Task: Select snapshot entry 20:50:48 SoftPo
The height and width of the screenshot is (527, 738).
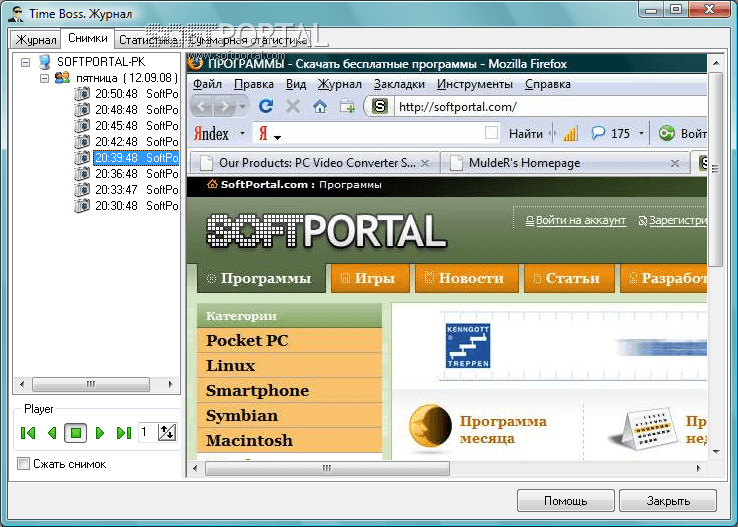Action: click(136, 94)
